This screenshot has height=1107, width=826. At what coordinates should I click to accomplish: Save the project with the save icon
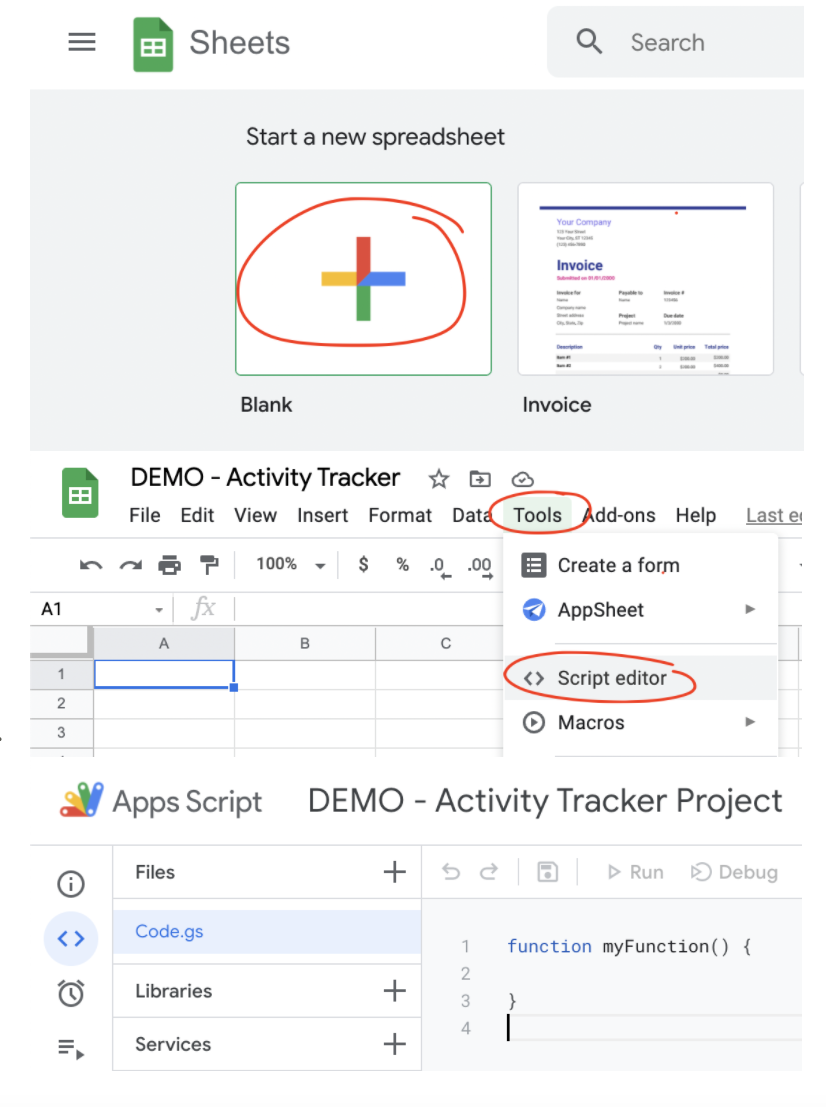546,872
